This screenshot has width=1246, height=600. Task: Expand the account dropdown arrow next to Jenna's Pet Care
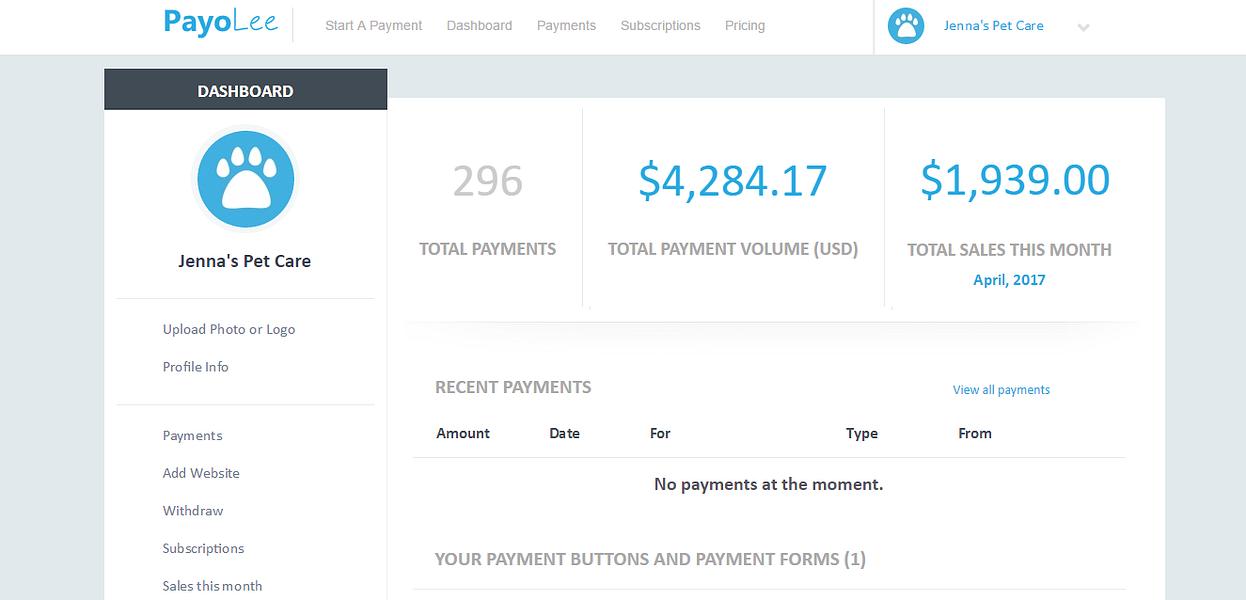point(1083,28)
